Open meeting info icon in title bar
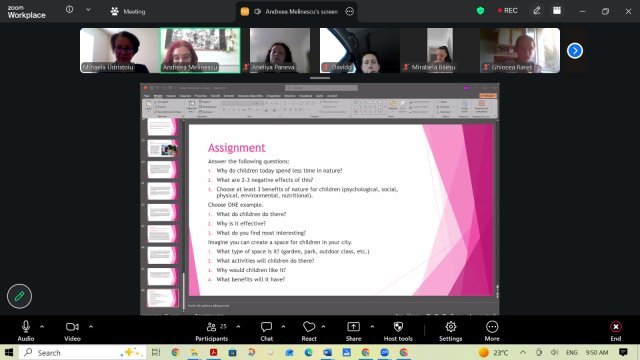640x360 pixels. point(69,9)
